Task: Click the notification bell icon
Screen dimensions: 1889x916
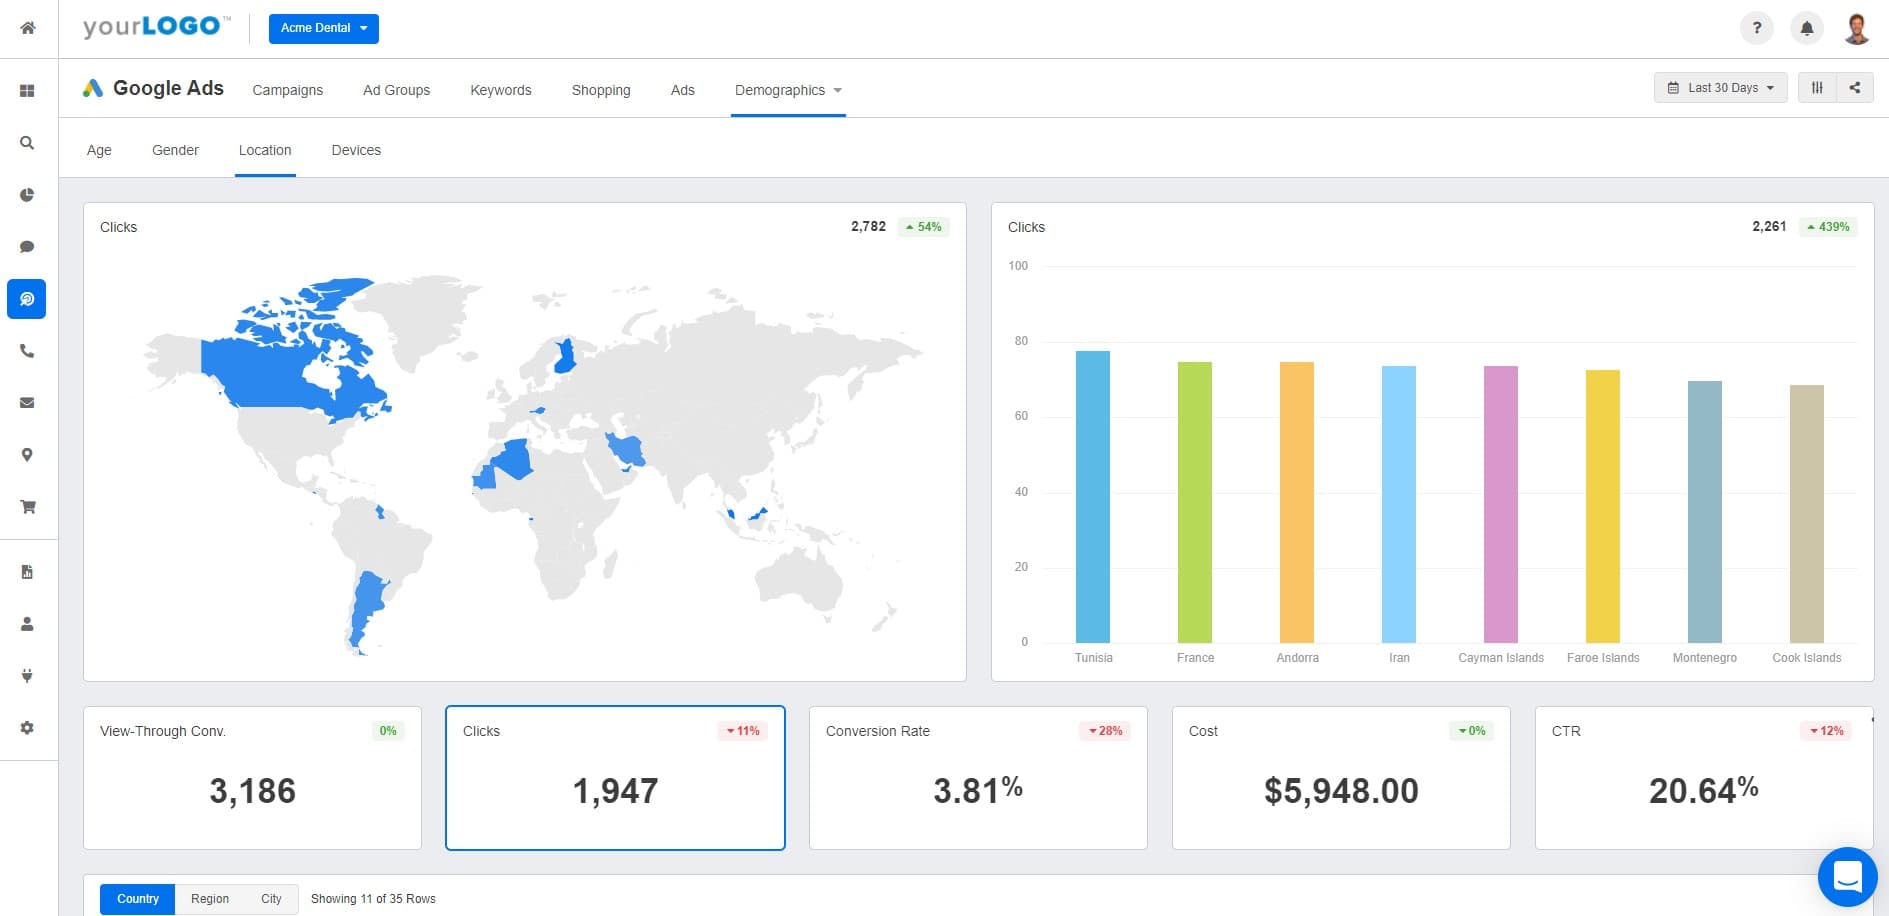Action: [x=1806, y=28]
